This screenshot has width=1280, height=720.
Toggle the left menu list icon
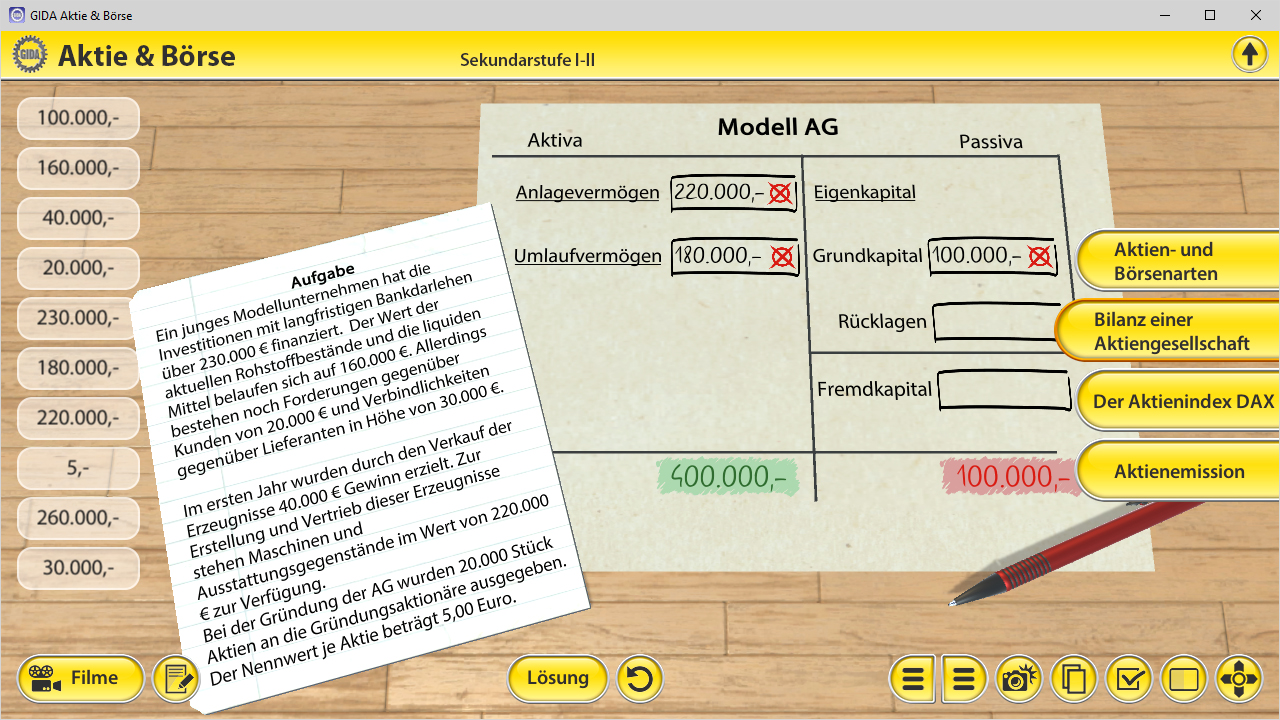[x=912, y=680]
